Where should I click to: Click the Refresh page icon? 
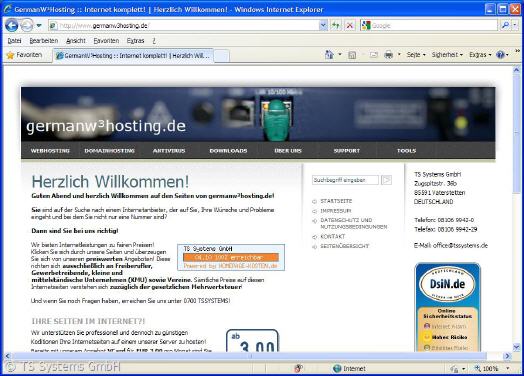[336, 25]
